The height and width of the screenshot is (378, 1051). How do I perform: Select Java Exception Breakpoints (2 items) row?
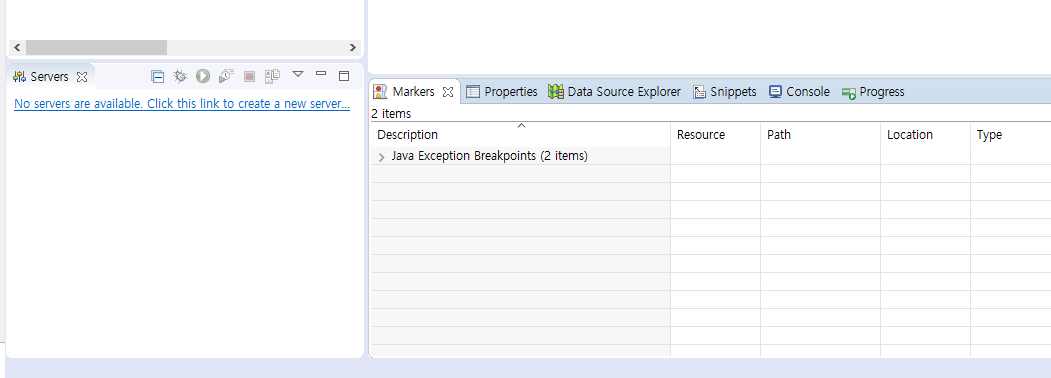click(520, 155)
